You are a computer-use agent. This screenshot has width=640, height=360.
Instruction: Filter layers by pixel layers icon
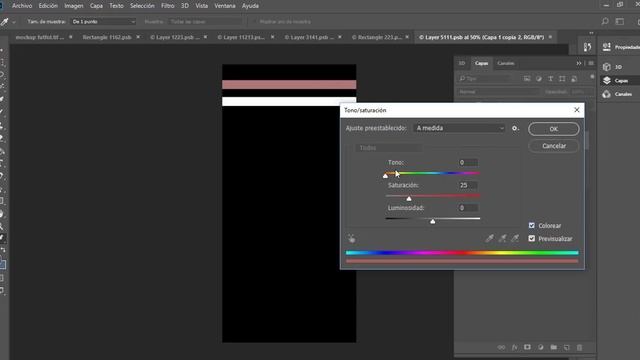(x=527, y=78)
